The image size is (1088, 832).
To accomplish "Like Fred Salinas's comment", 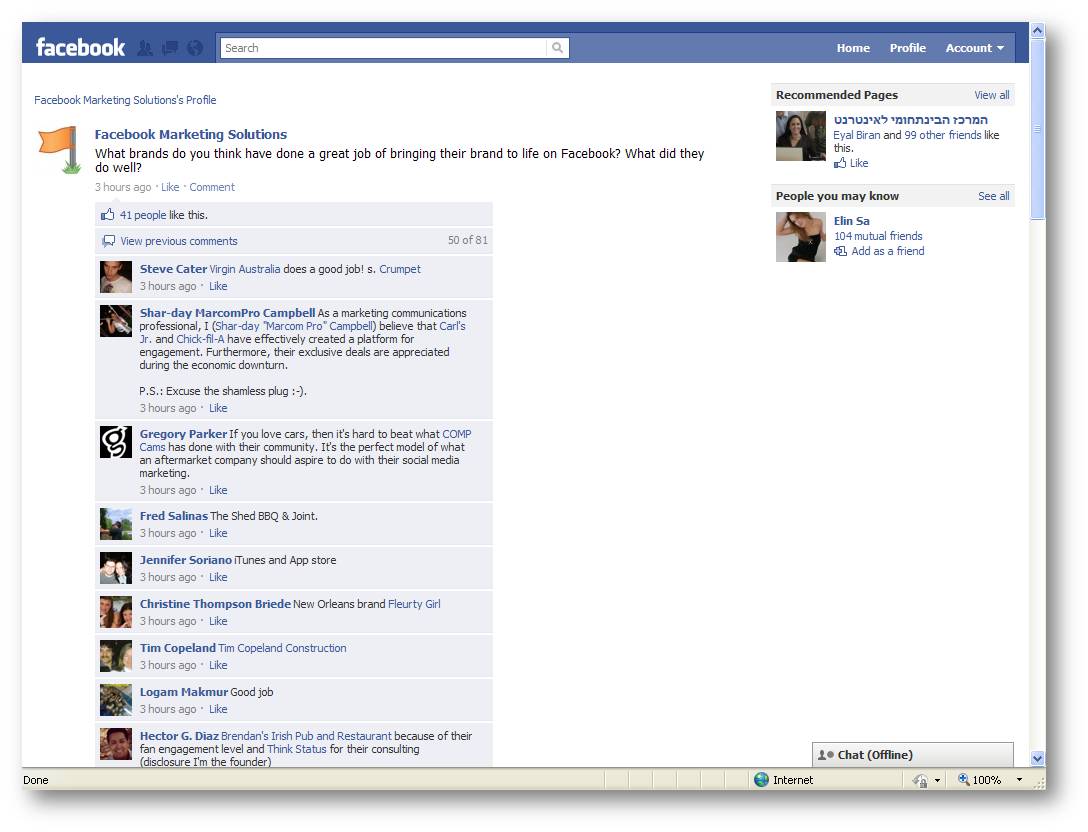I will coord(218,533).
